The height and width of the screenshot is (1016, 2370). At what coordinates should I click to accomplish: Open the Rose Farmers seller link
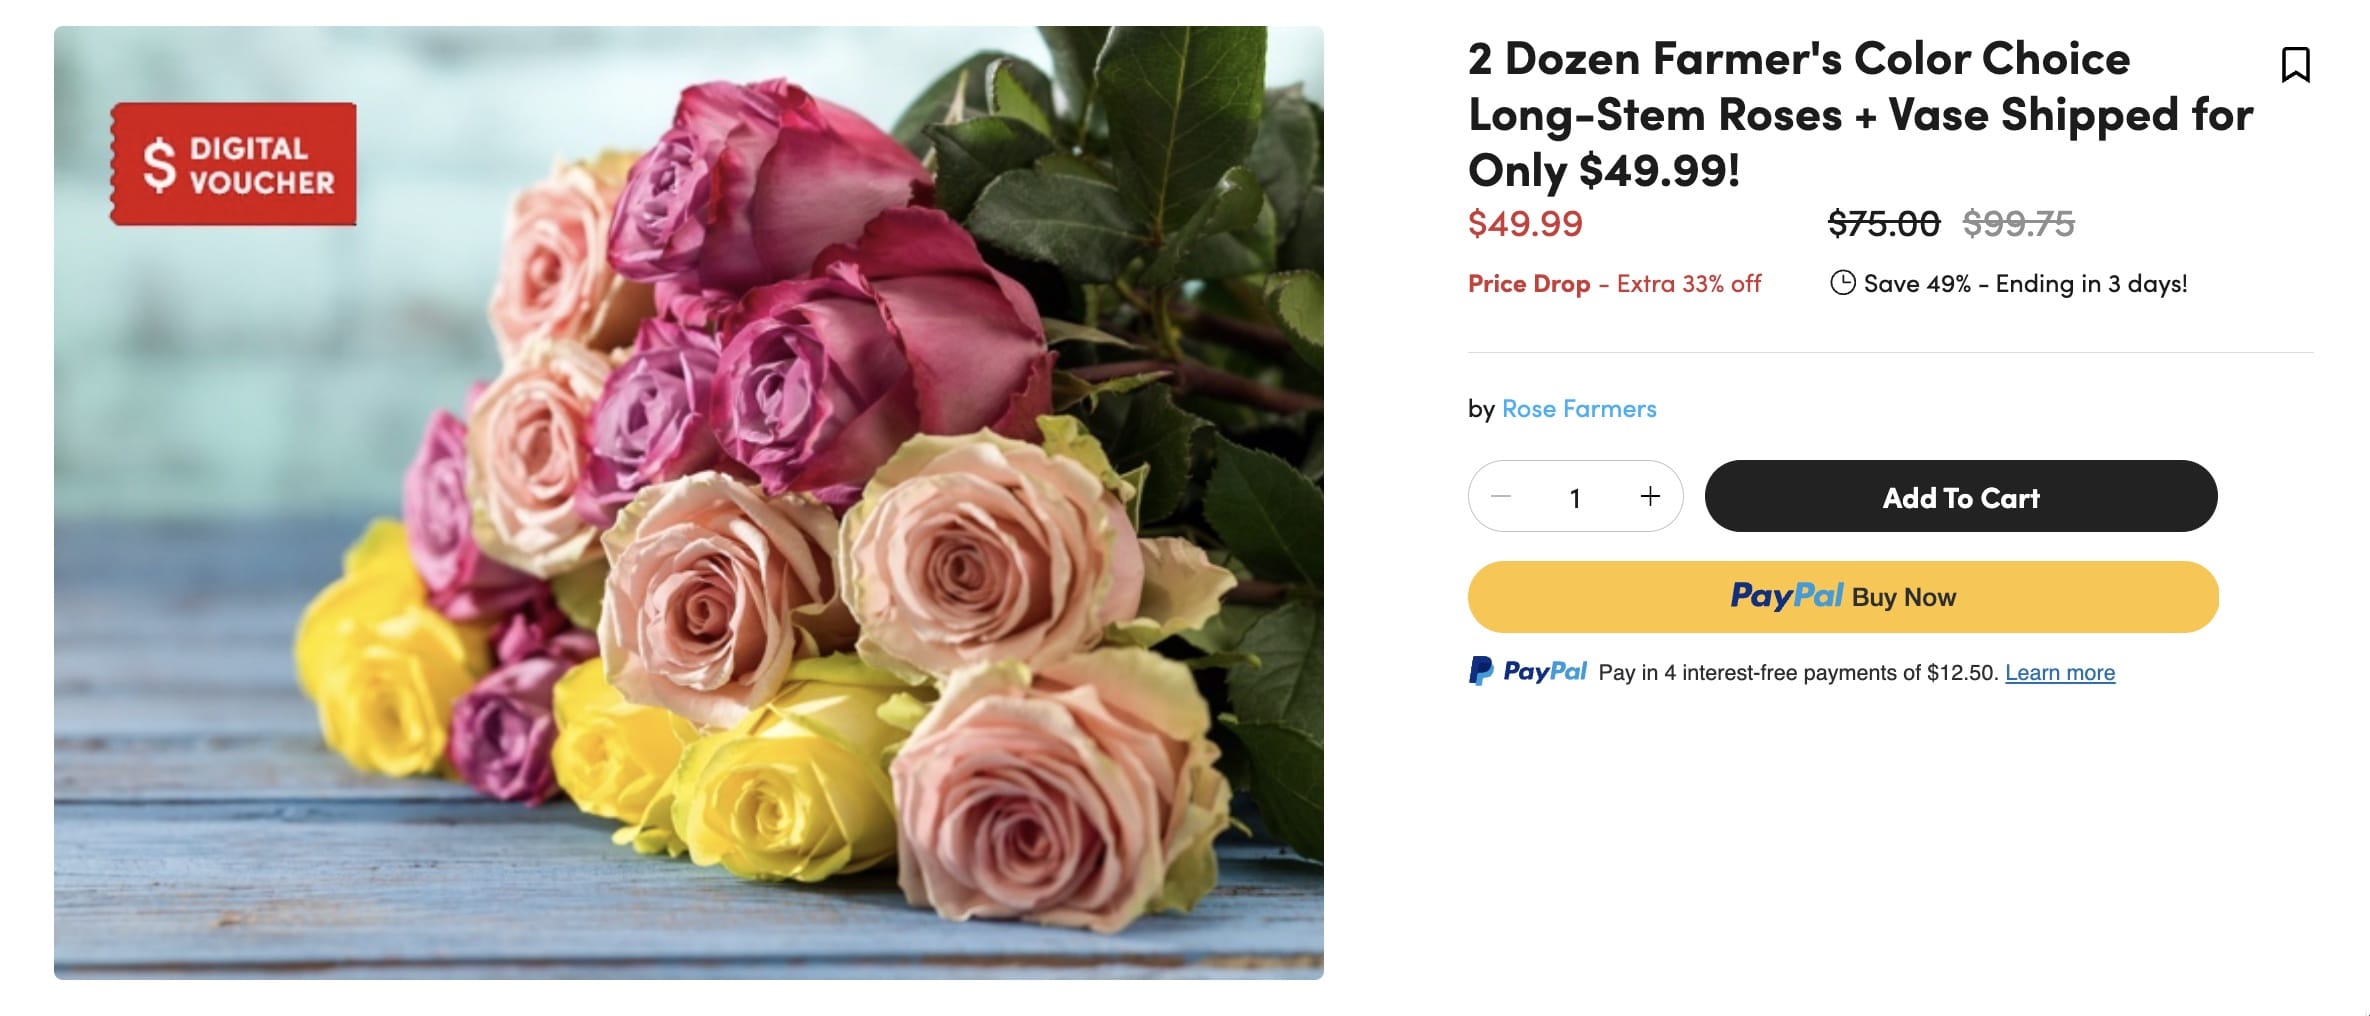click(x=1578, y=408)
